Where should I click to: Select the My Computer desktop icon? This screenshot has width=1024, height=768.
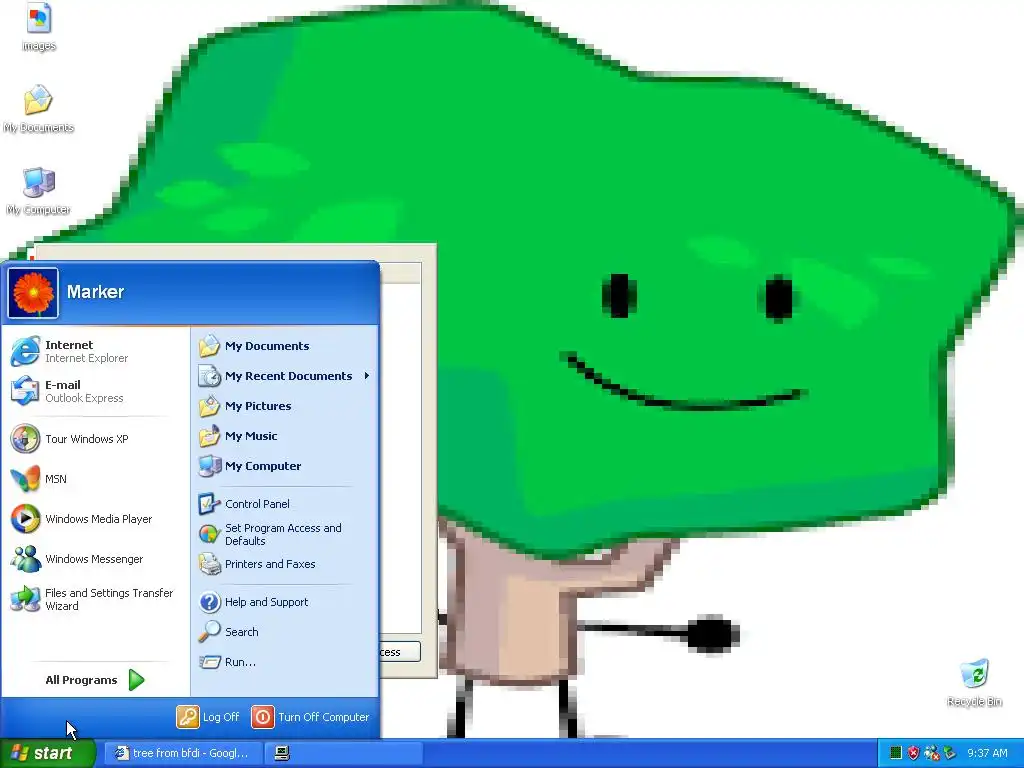tap(39, 191)
